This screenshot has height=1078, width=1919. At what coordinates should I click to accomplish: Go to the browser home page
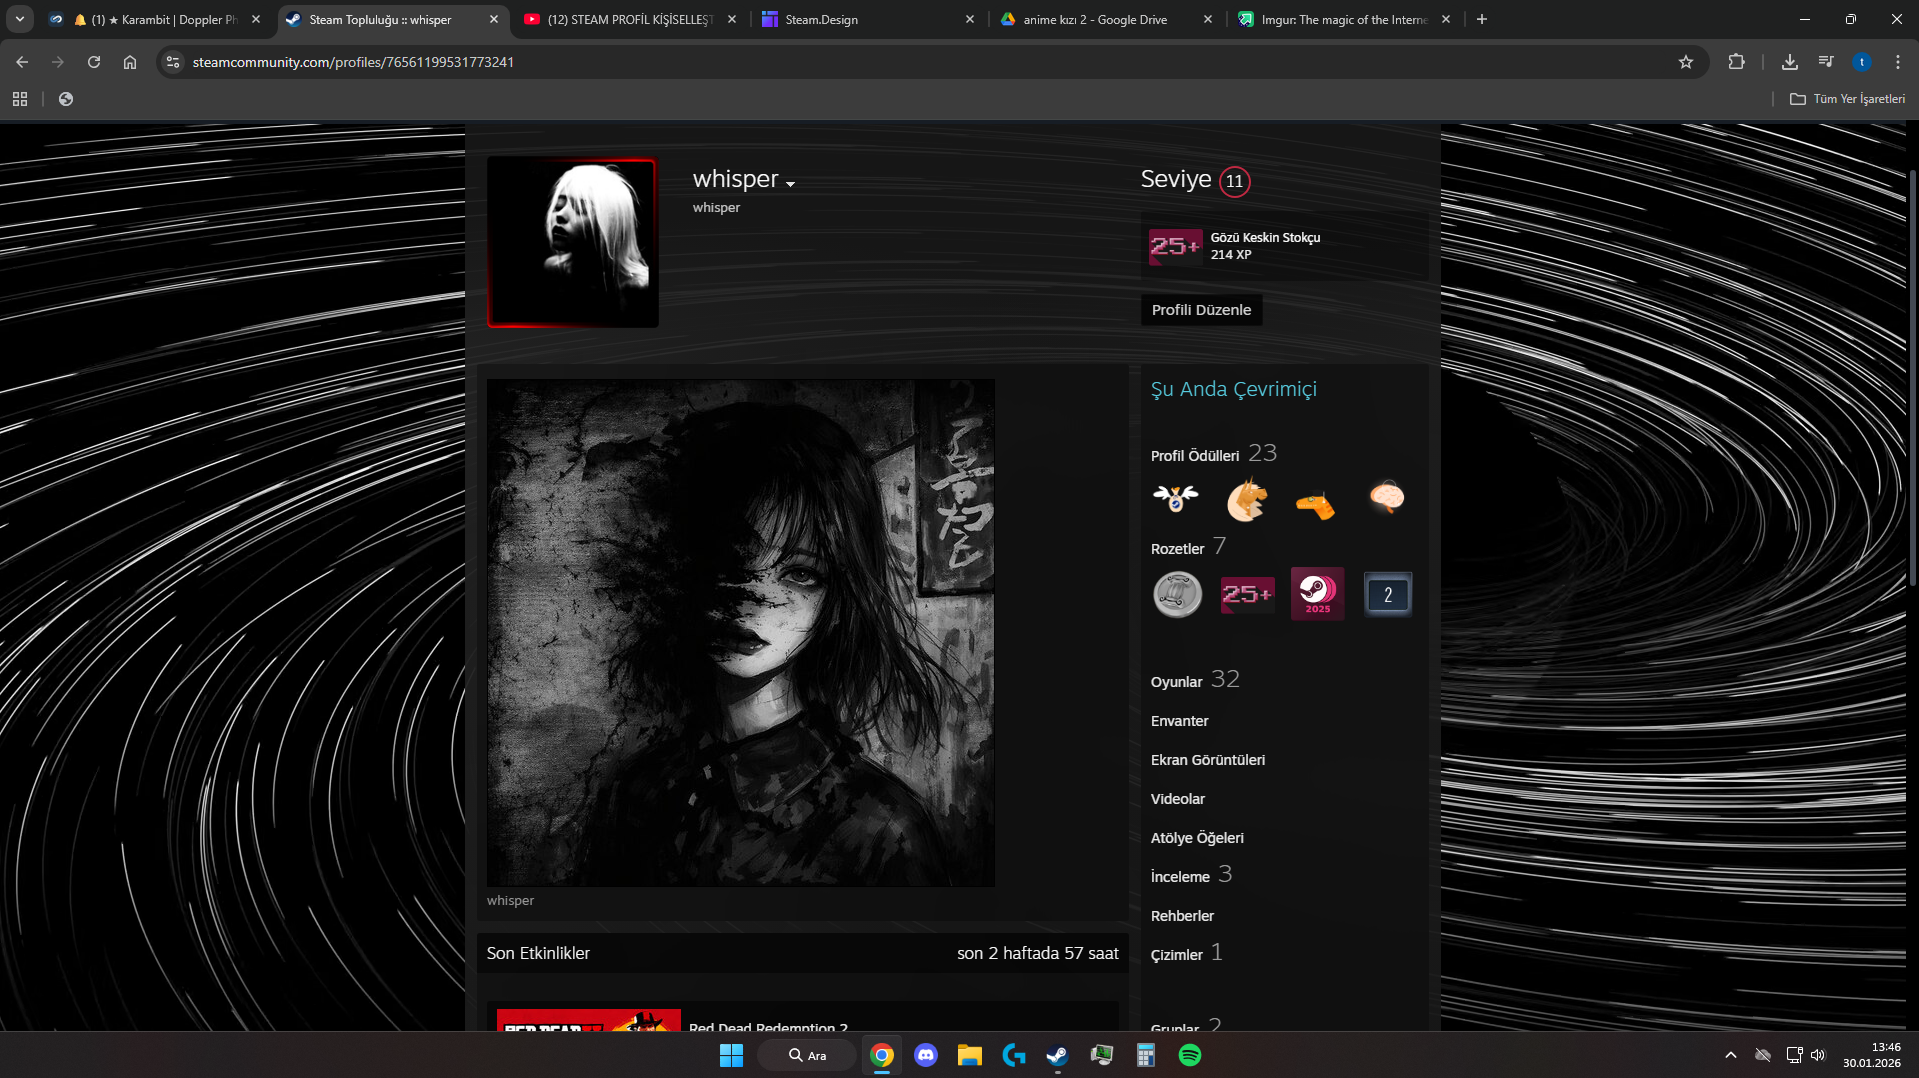point(130,62)
